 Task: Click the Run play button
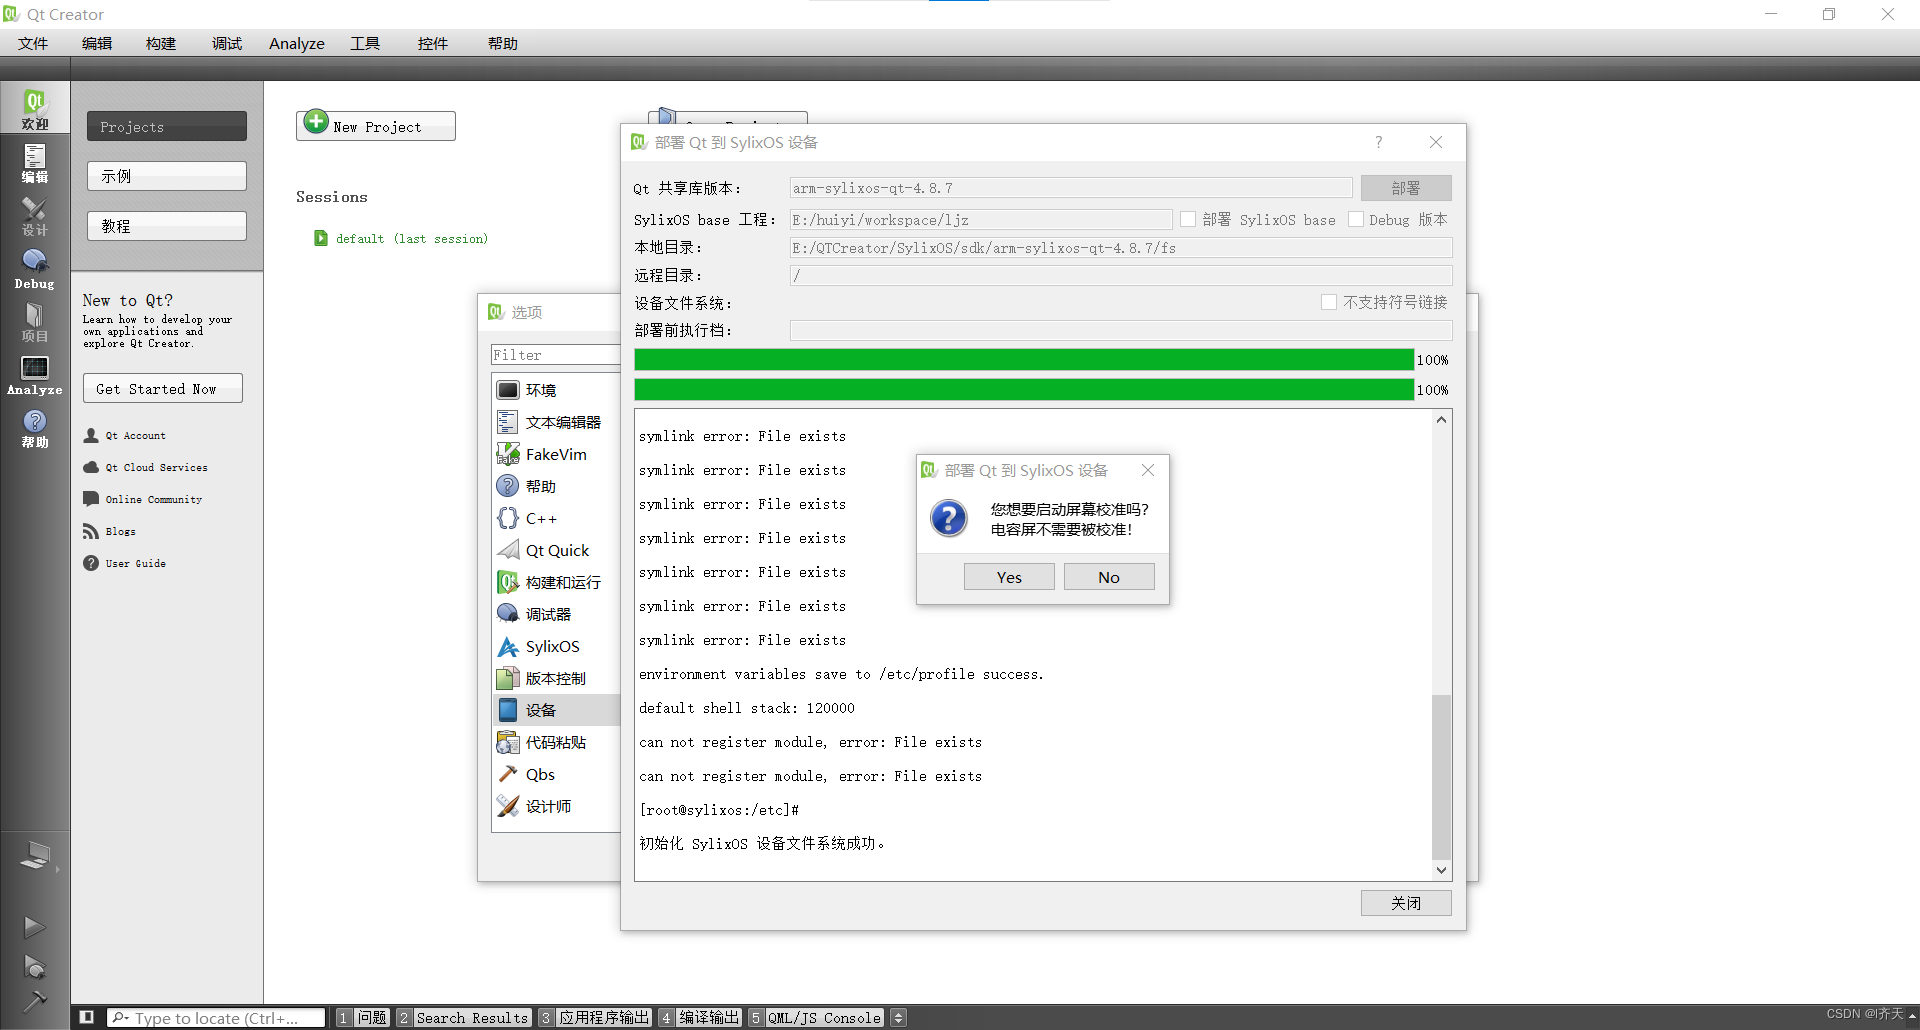click(x=34, y=926)
